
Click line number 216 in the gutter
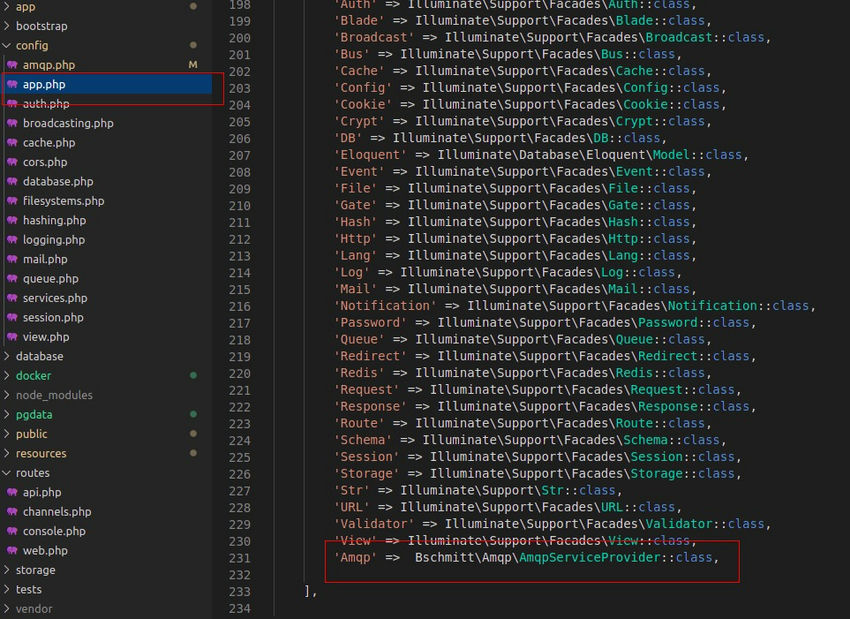[240, 307]
